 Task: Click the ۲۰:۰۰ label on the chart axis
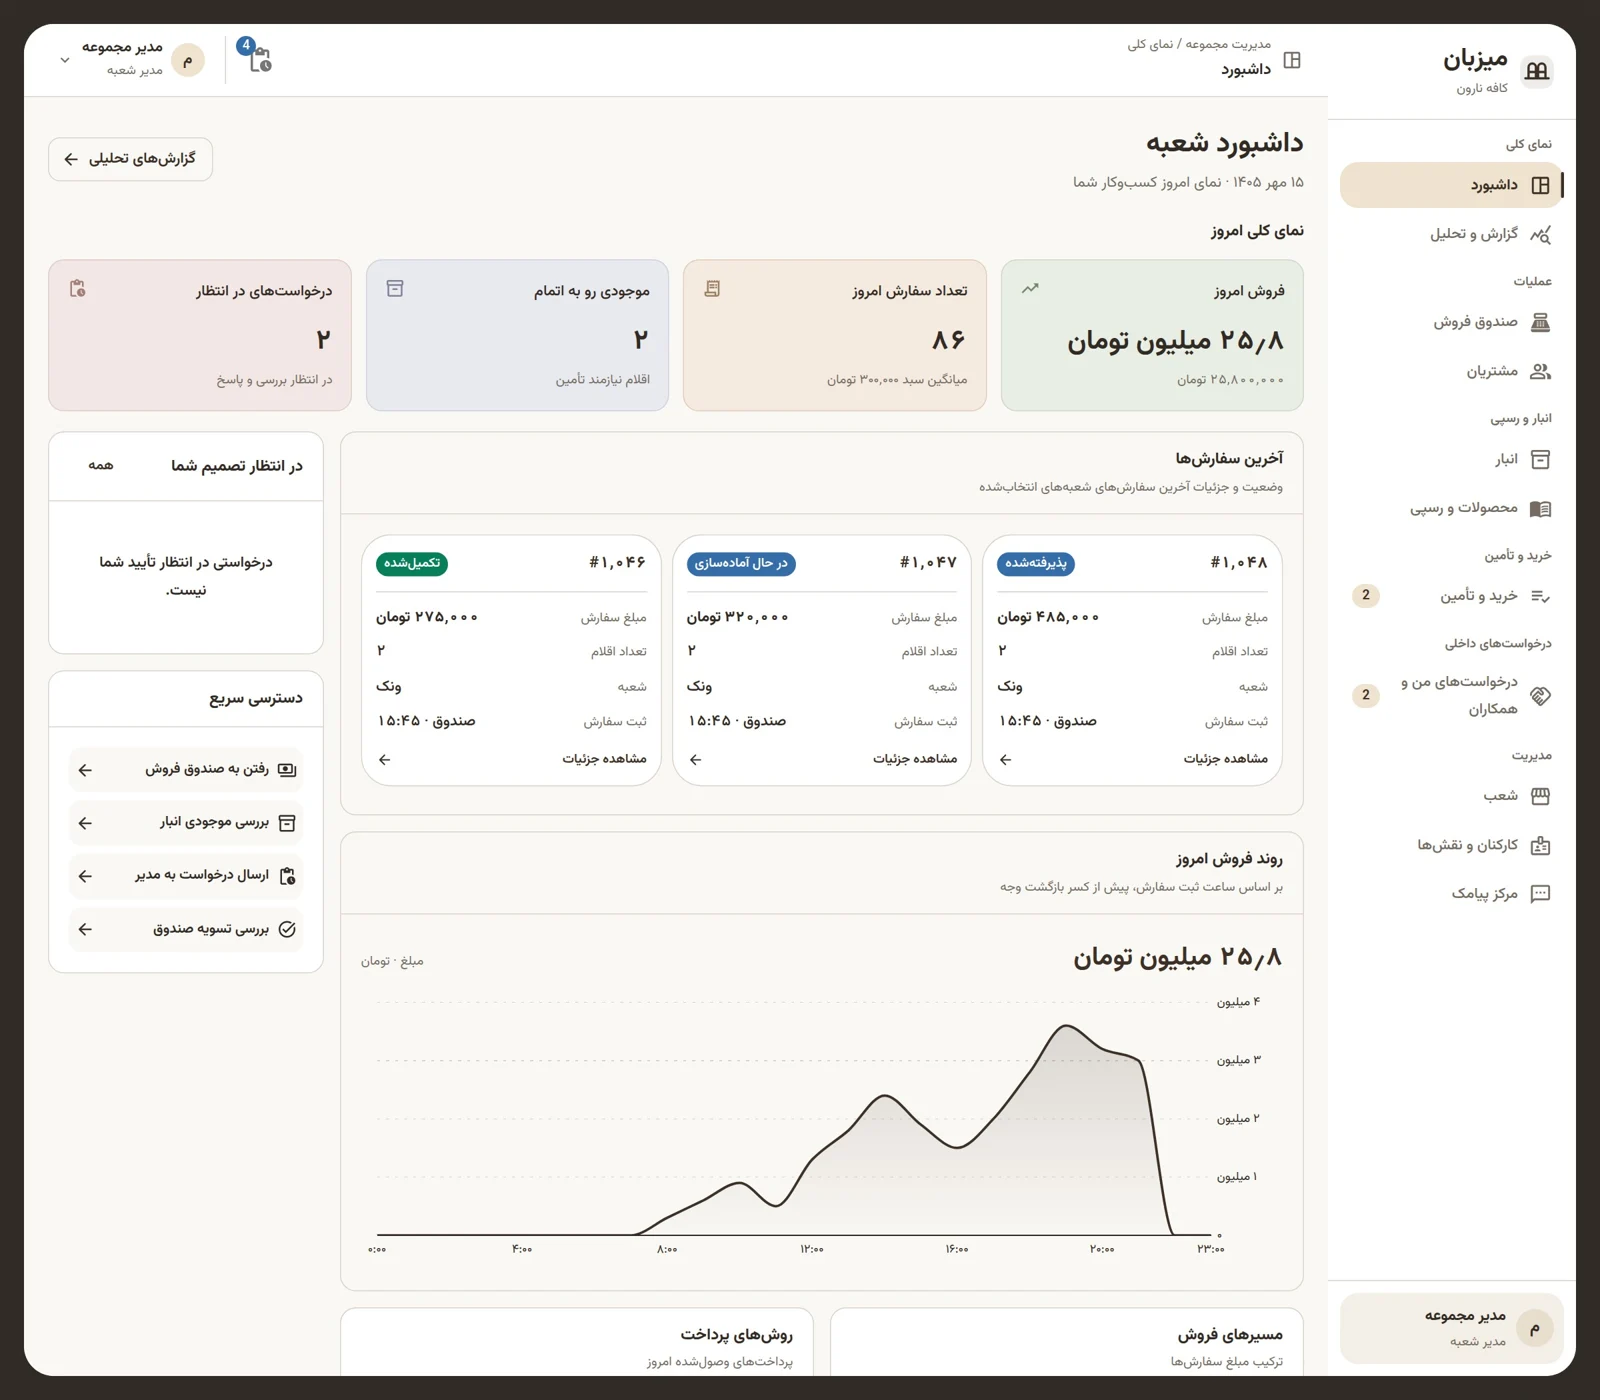1102,1249
